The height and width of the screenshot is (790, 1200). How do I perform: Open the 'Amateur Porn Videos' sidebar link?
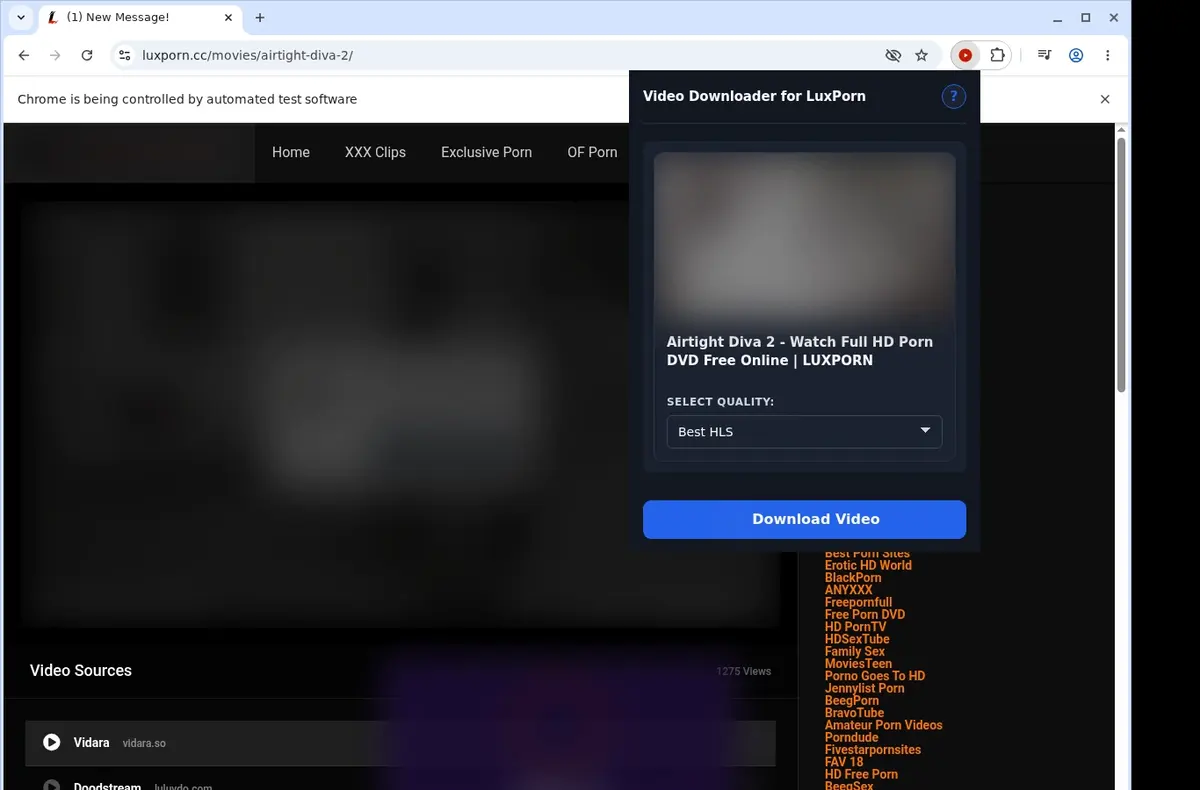[884, 725]
